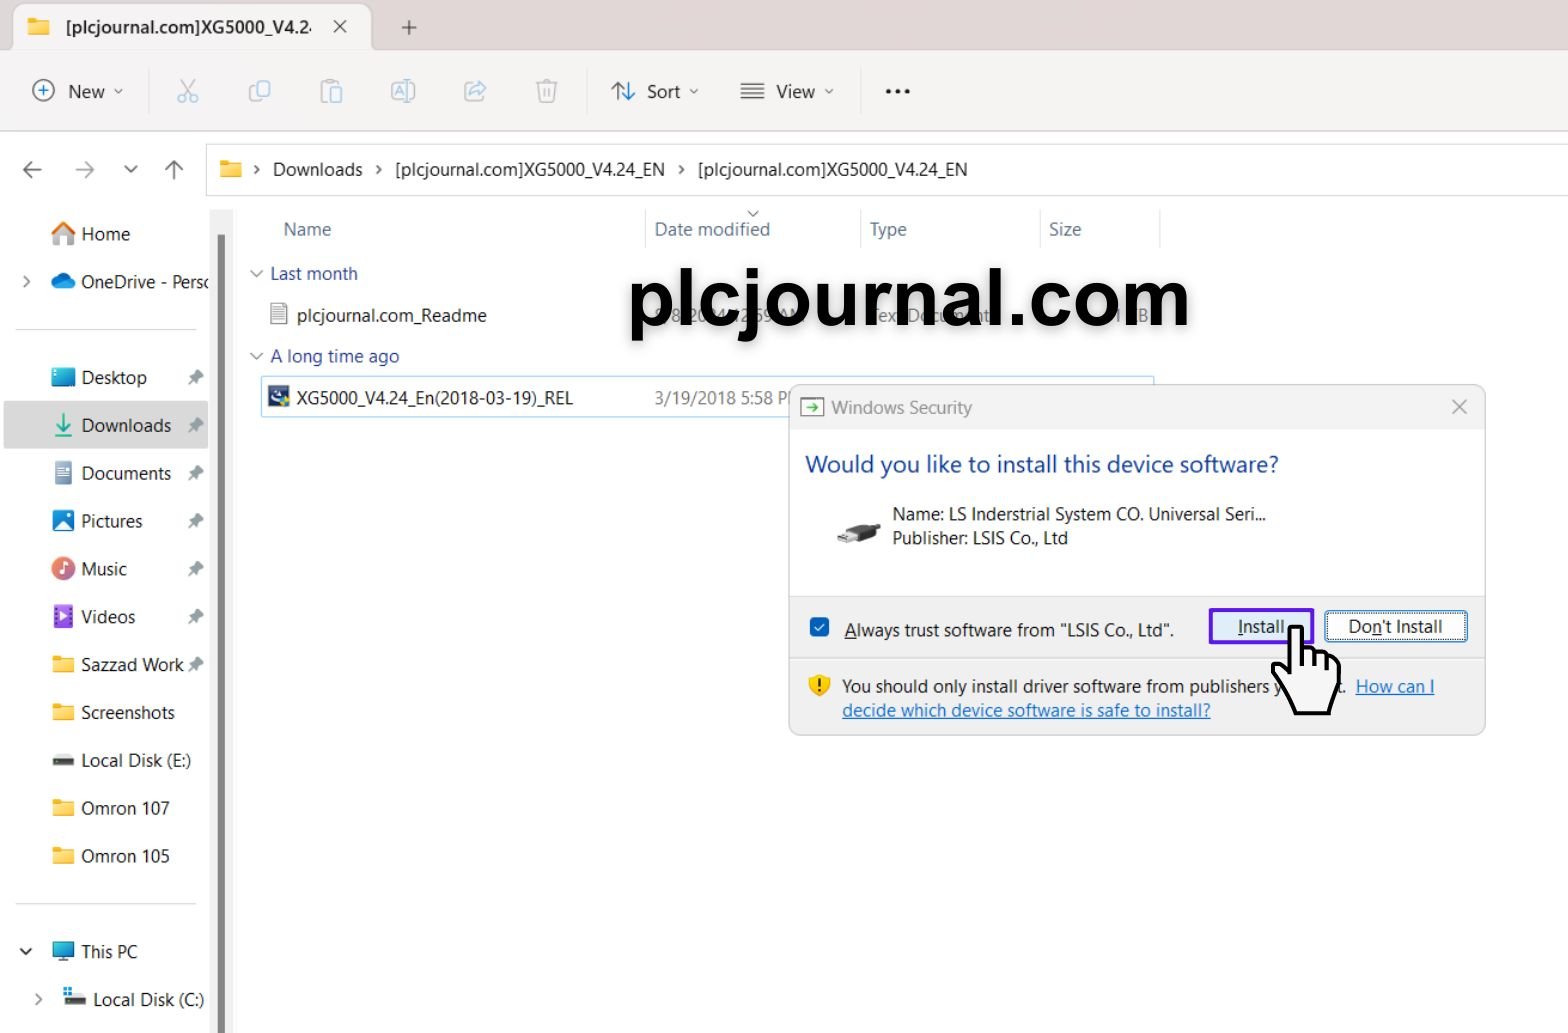
Task: Open the View dropdown menu
Action: [787, 91]
